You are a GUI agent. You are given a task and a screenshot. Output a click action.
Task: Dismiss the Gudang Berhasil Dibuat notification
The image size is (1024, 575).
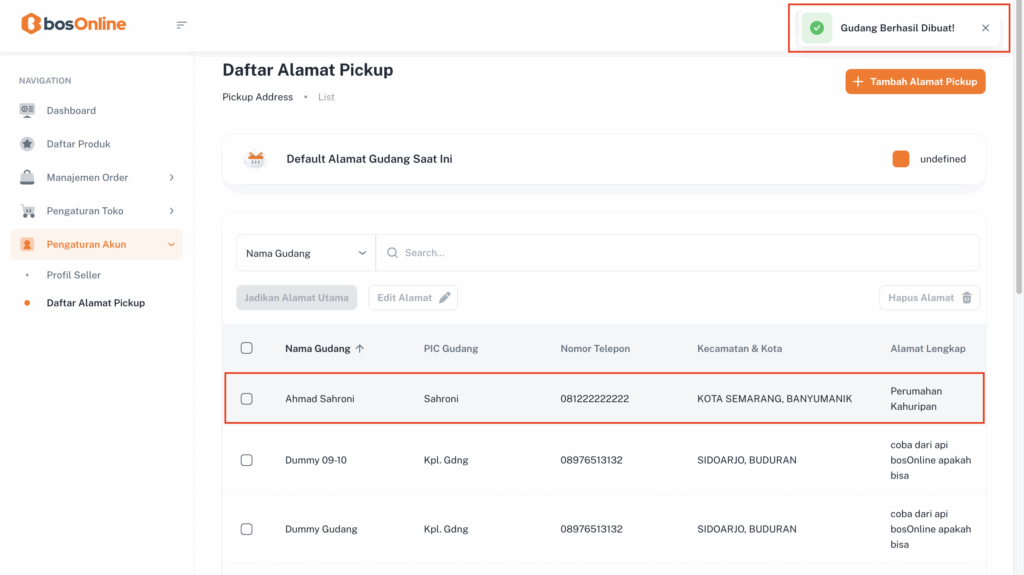coord(985,28)
